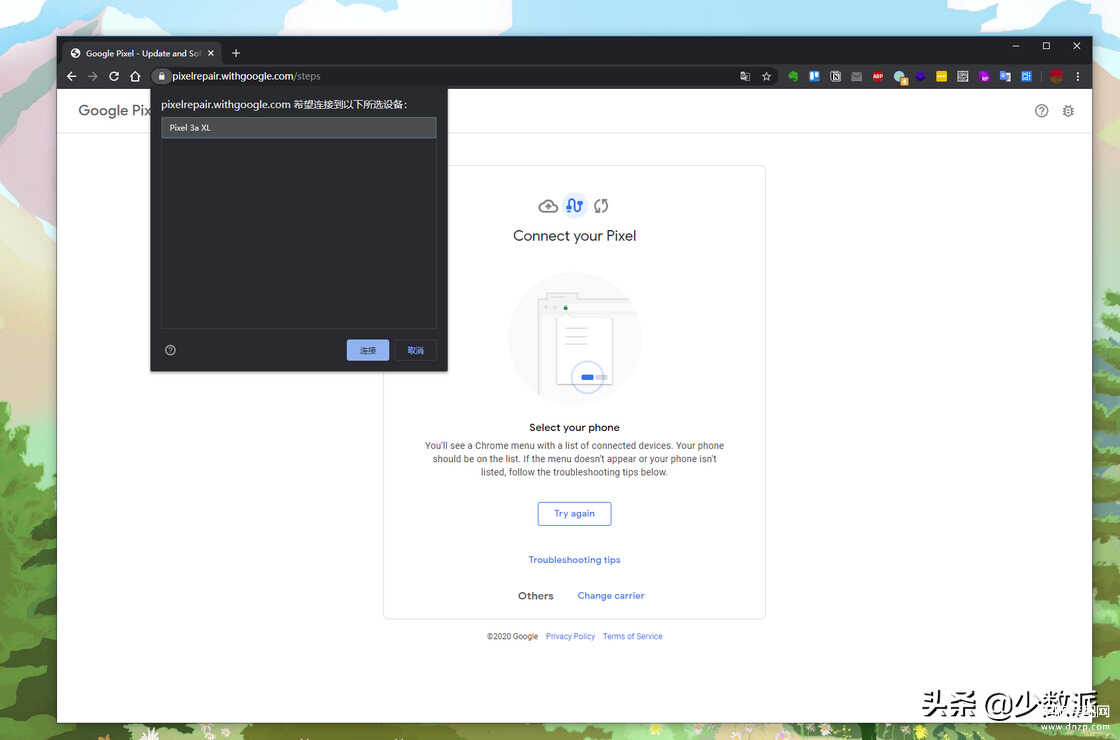Click the blue 连接 connect button

tap(368, 350)
